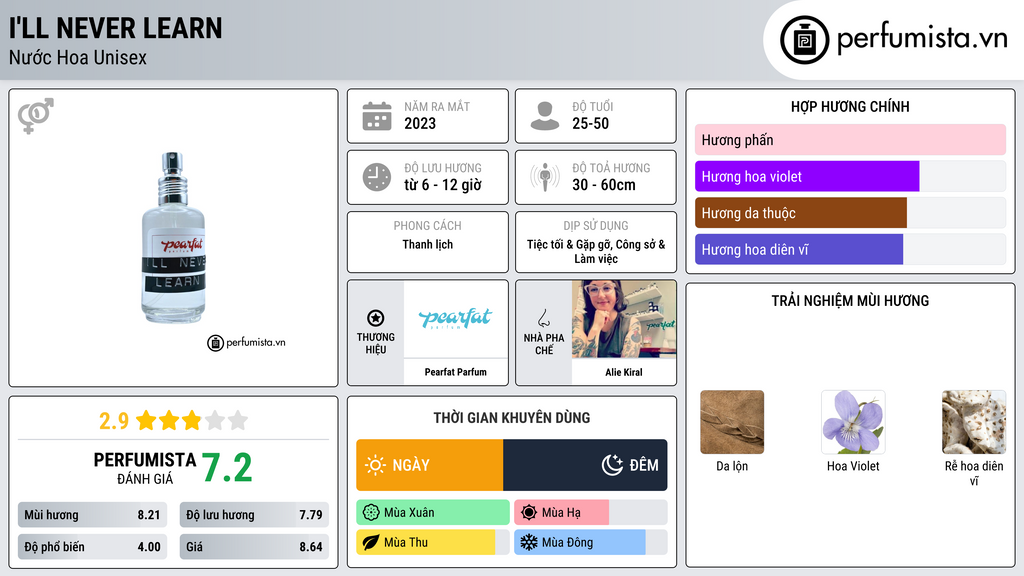Click the Hương hoa violet accord bar
Screen dimensions: 1024x576
850,176
